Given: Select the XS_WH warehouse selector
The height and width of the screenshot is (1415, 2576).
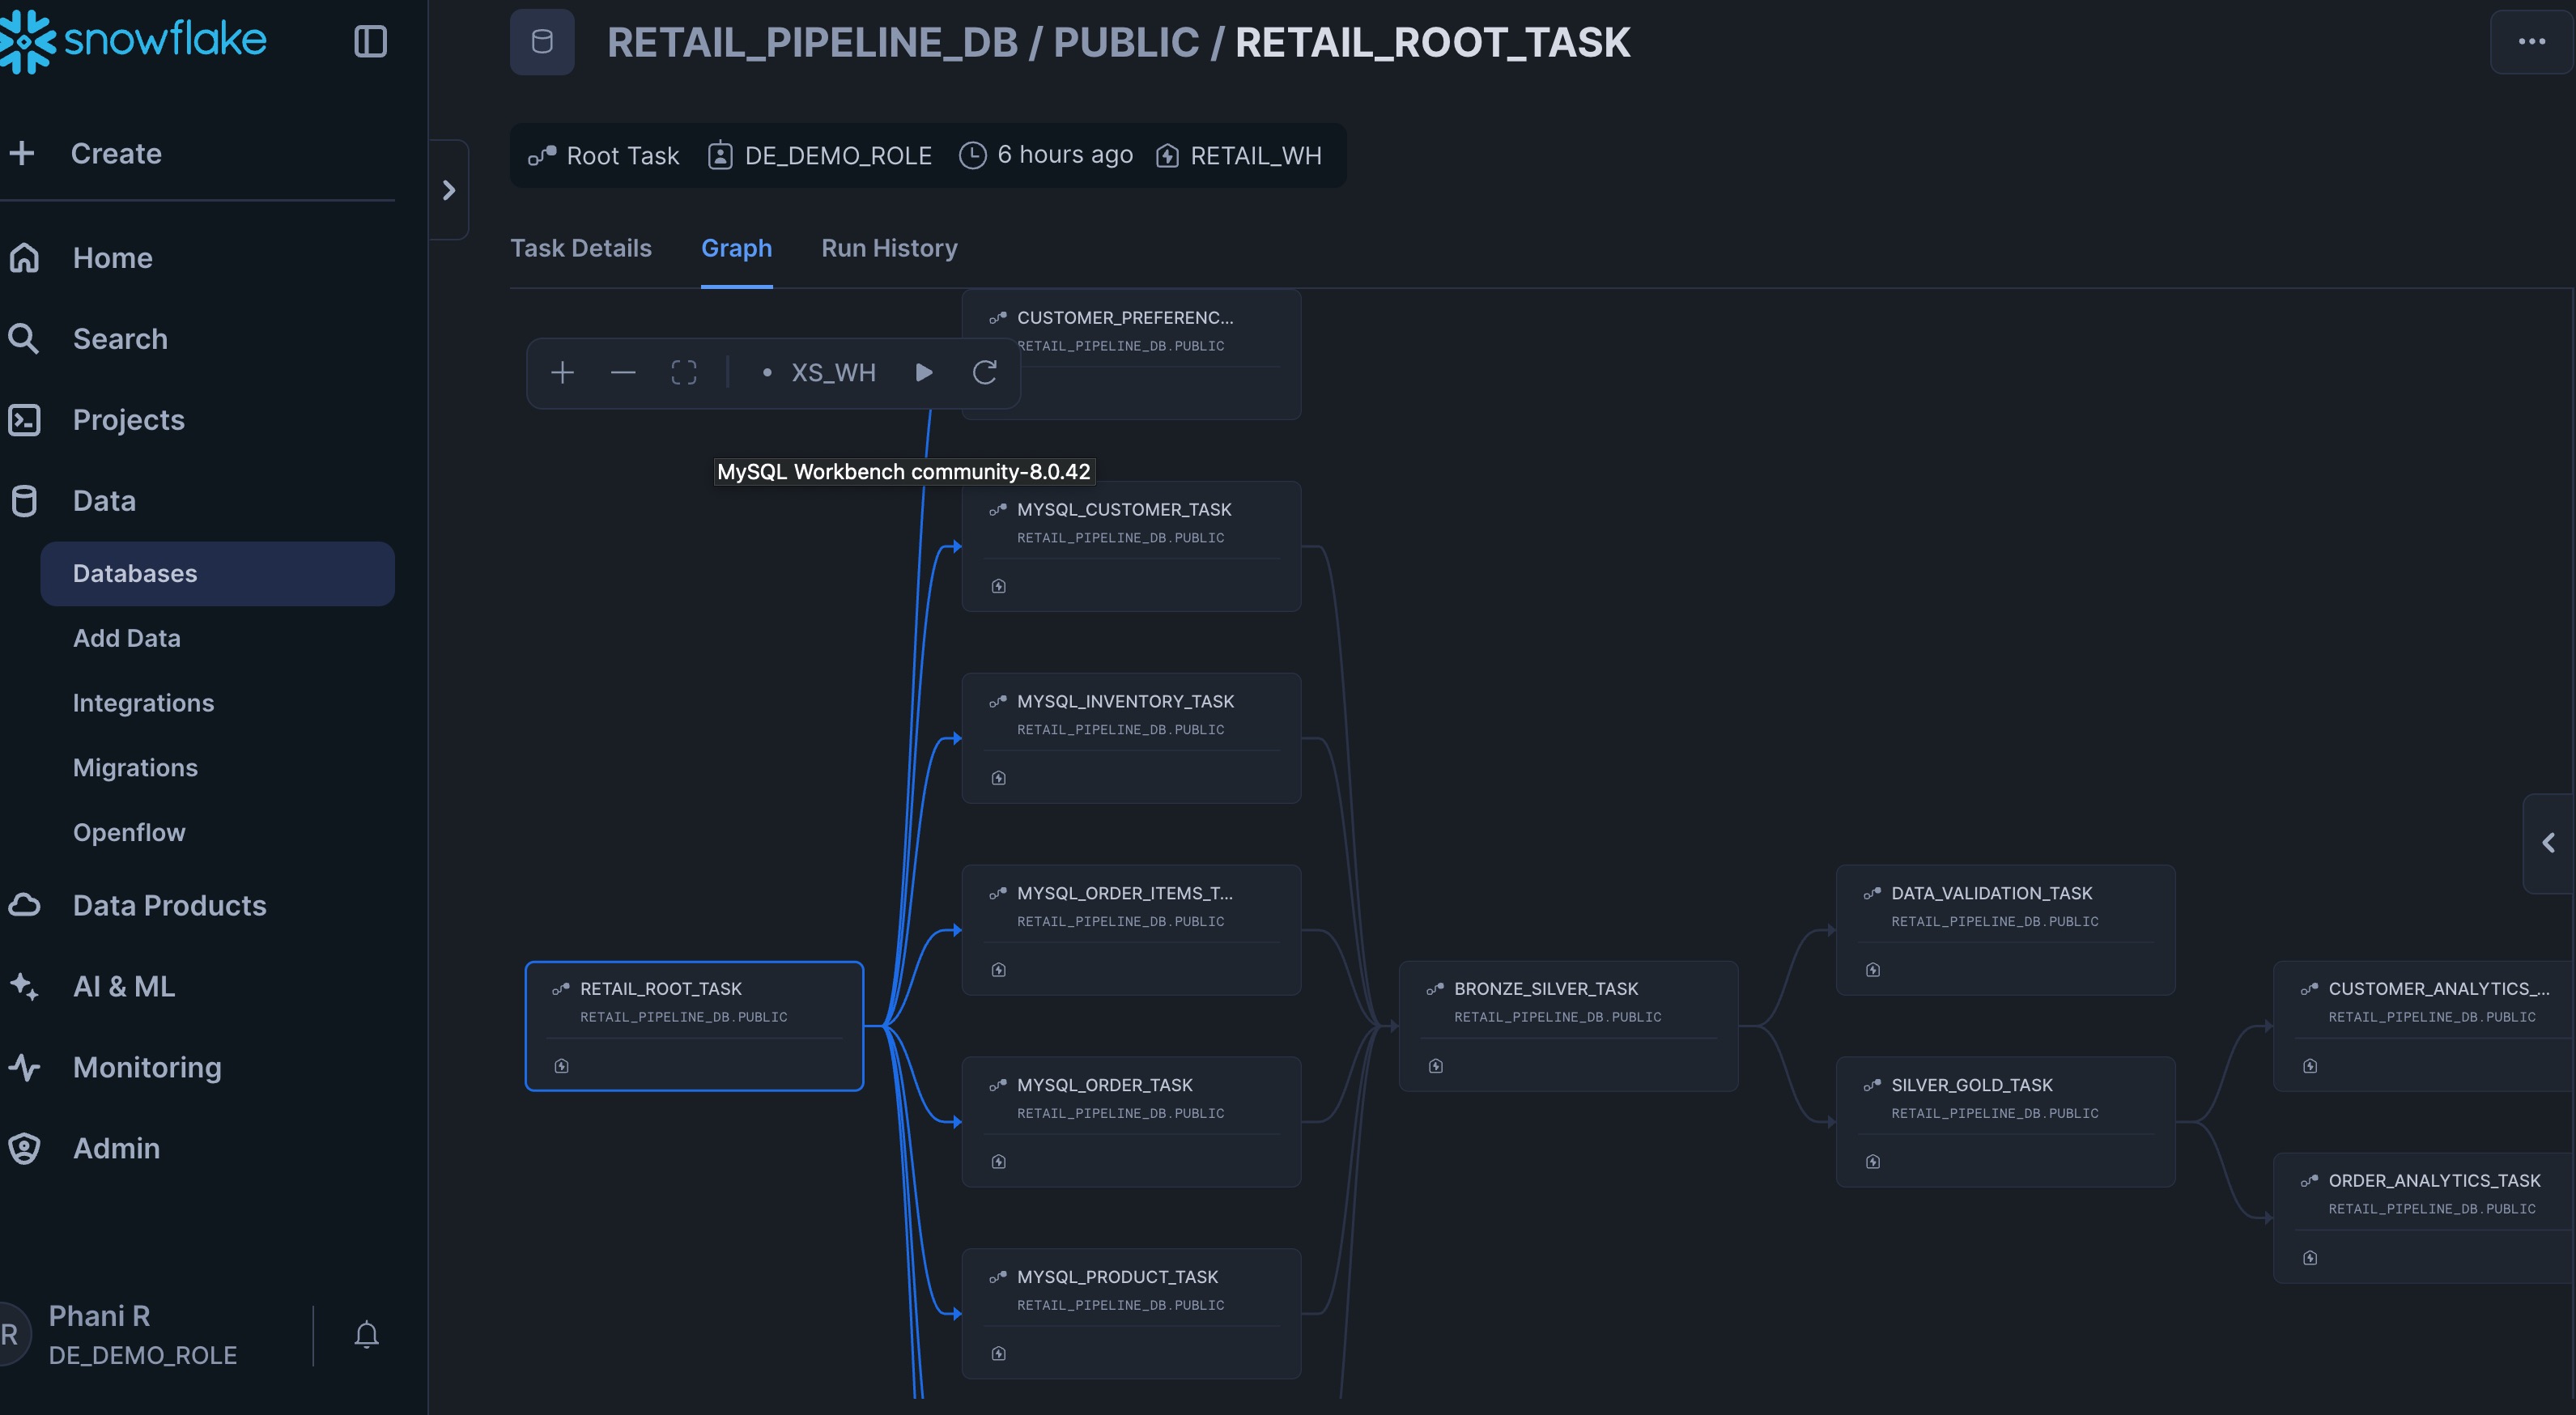Looking at the screenshot, I should pos(832,373).
